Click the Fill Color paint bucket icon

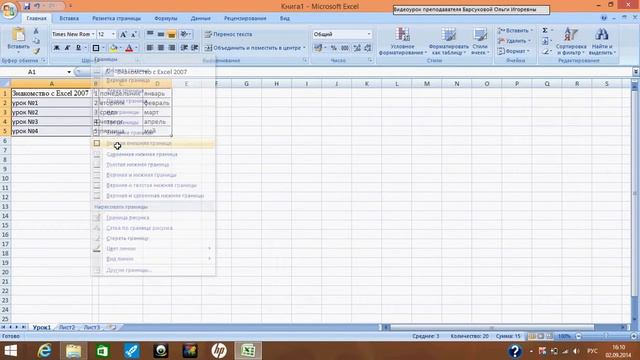113,48
